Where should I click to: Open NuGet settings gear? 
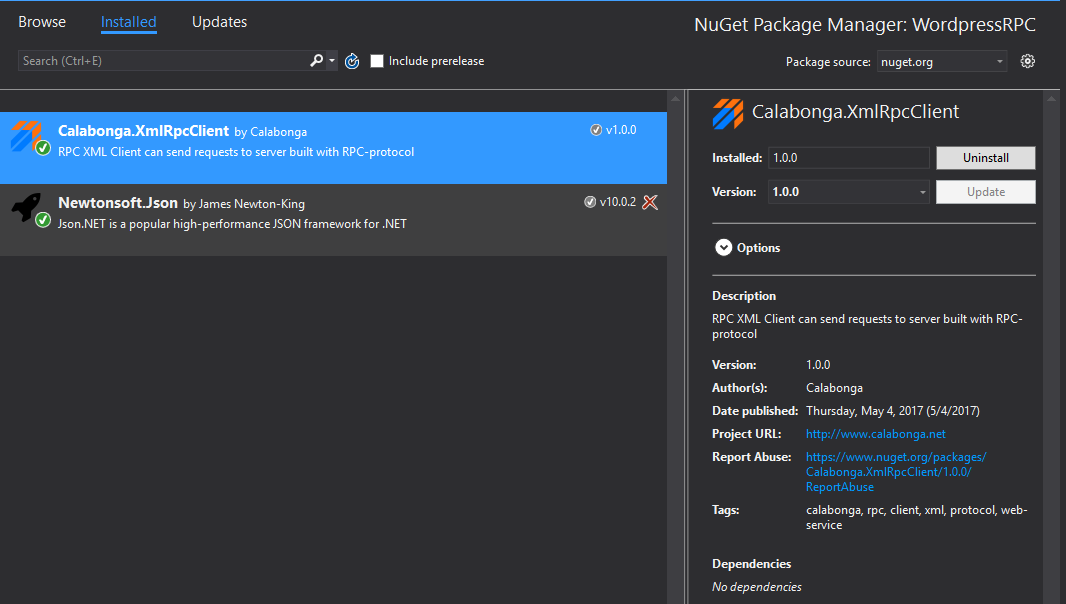click(1028, 61)
